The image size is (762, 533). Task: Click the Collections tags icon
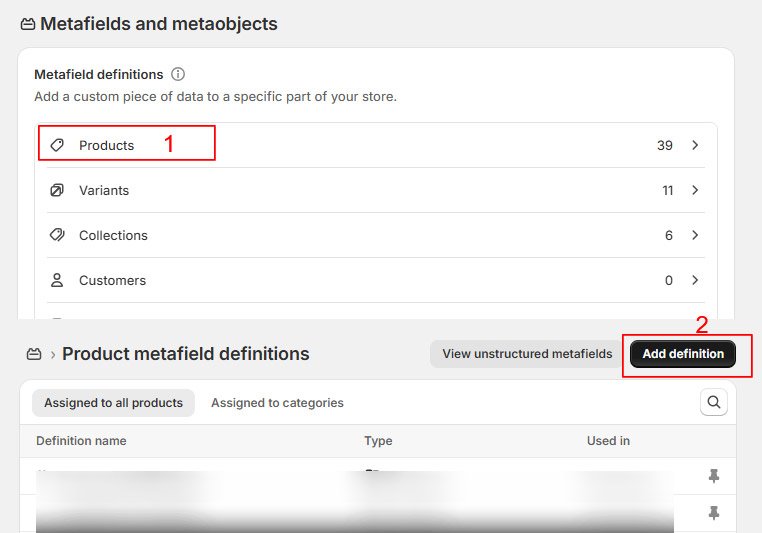(x=57, y=235)
